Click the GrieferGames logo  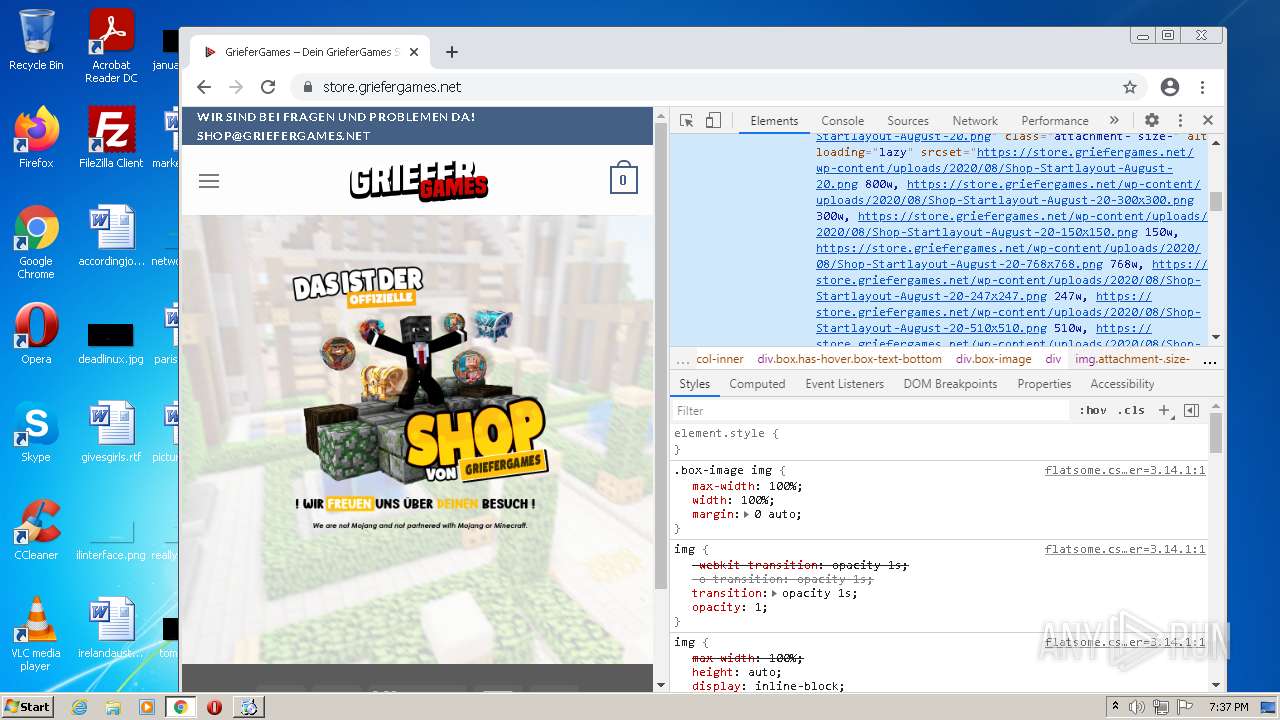click(419, 181)
